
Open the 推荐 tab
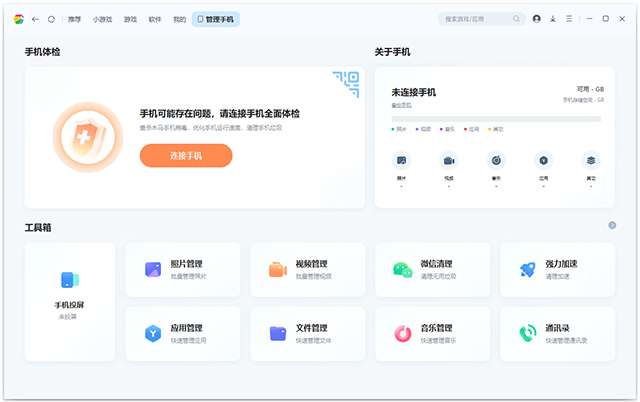(74, 19)
